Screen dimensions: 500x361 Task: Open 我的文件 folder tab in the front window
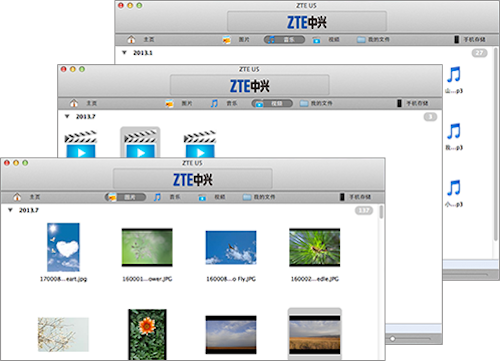[x=259, y=197]
